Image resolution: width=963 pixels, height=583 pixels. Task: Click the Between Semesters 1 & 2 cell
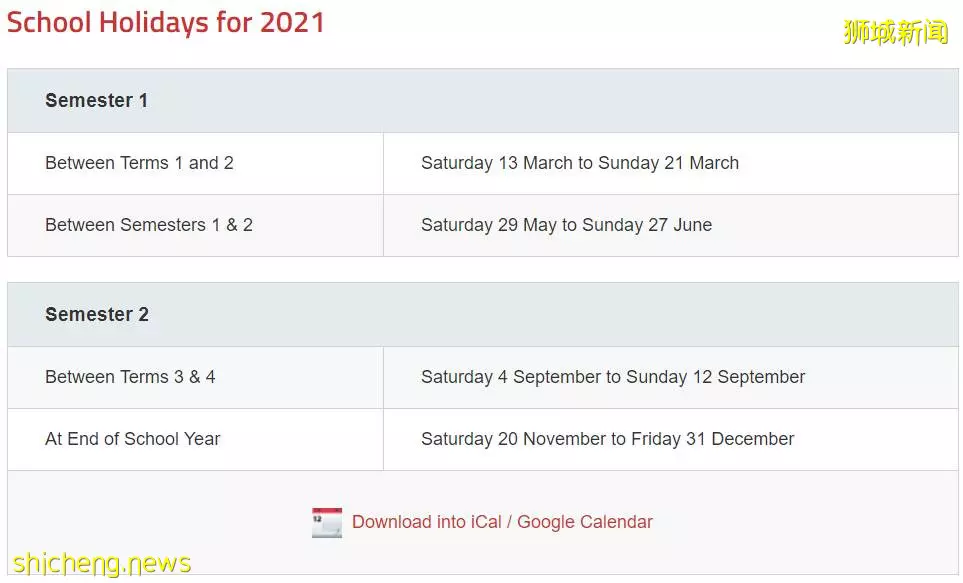[x=195, y=225]
